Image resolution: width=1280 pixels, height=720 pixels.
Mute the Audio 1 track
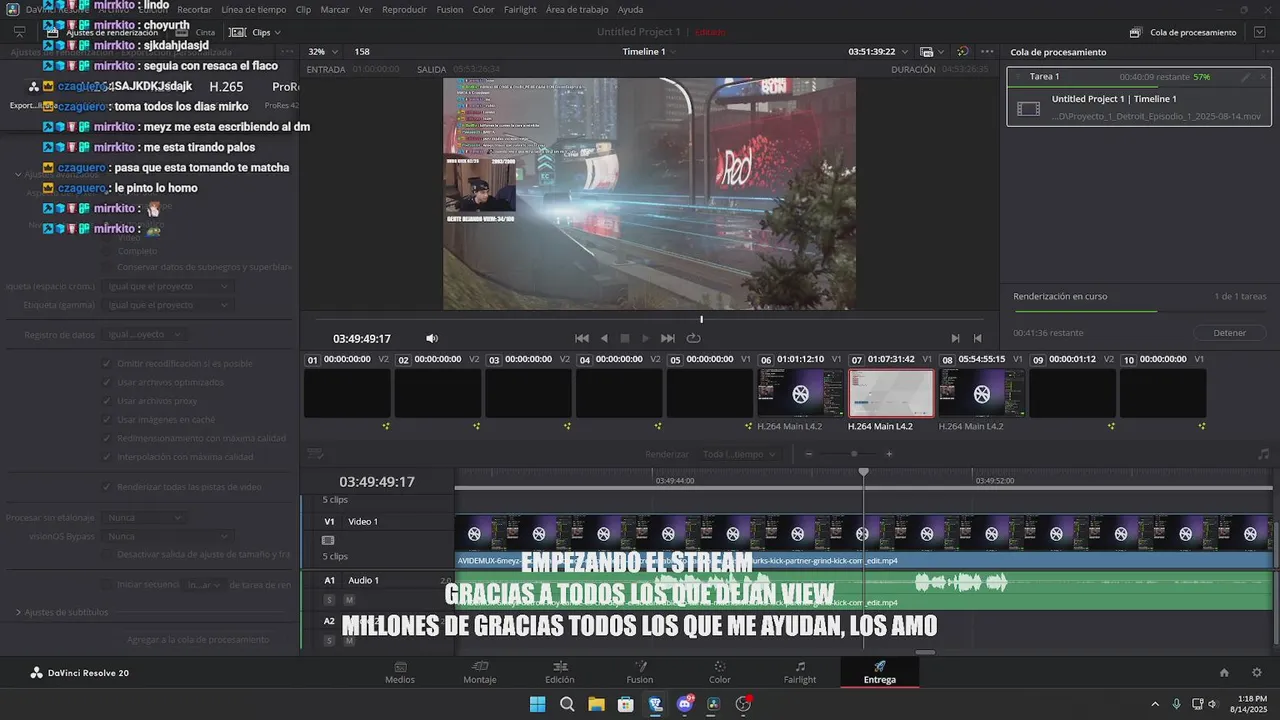tap(349, 600)
